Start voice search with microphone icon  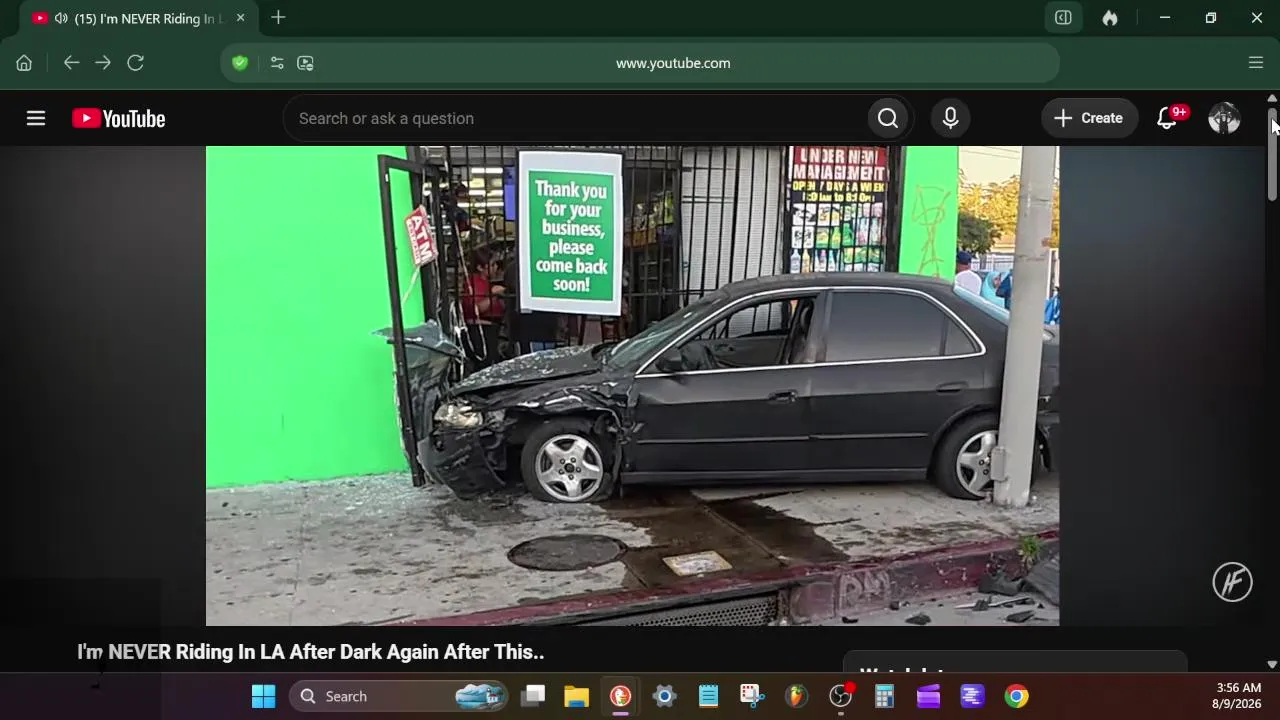(x=951, y=118)
